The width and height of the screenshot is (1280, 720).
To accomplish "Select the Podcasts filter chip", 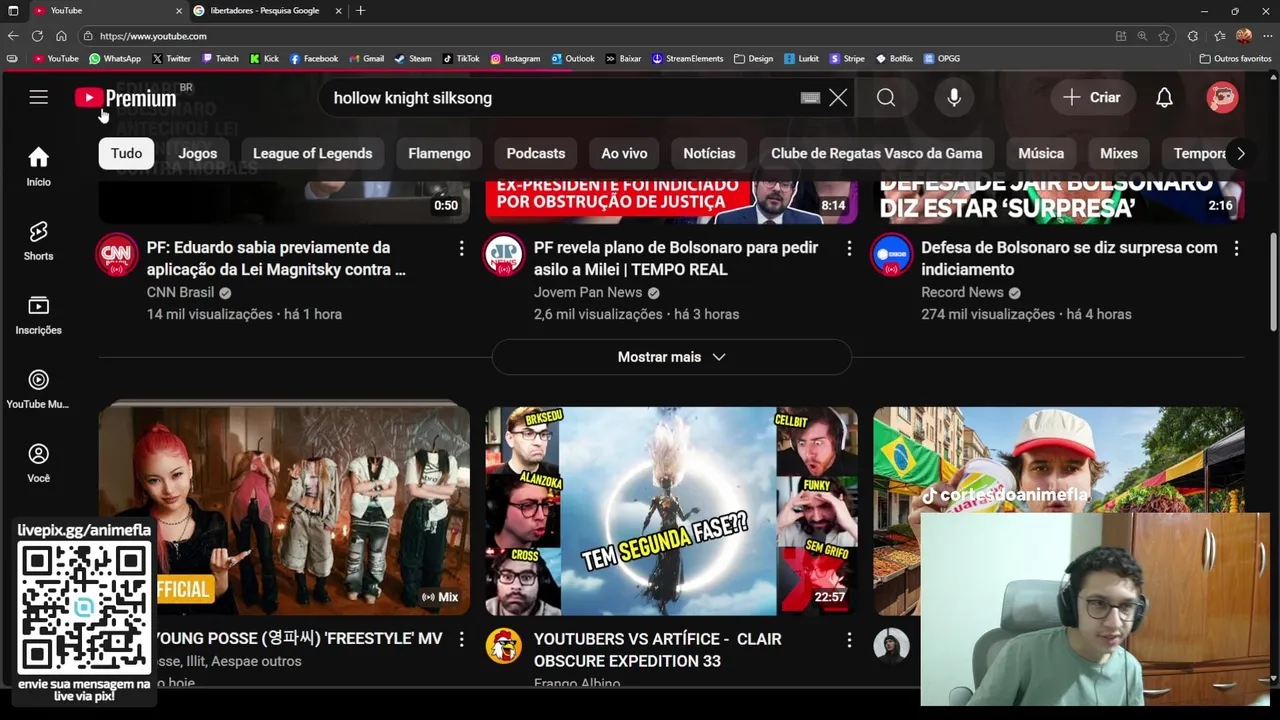I will [x=536, y=153].
